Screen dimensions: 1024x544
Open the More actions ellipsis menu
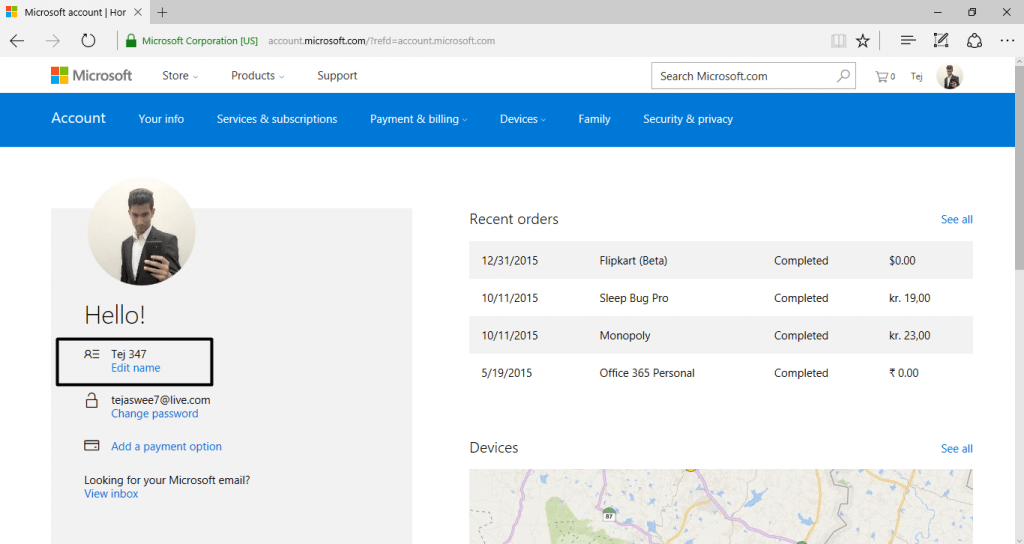tap(1007, 40)
